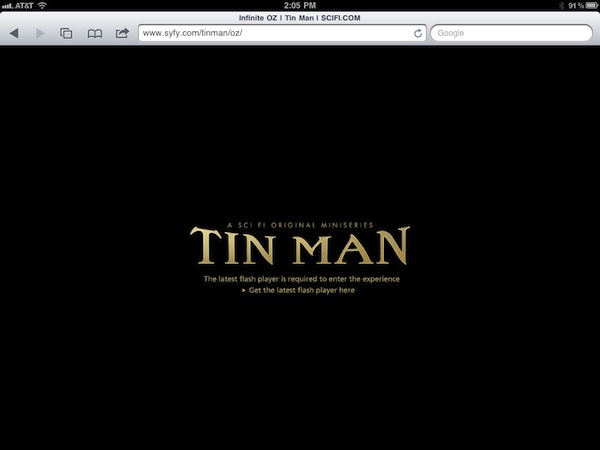The image size is (600, 450).
Task: Click 'The latest flash player is required' text
Action: tap(302, 279)
